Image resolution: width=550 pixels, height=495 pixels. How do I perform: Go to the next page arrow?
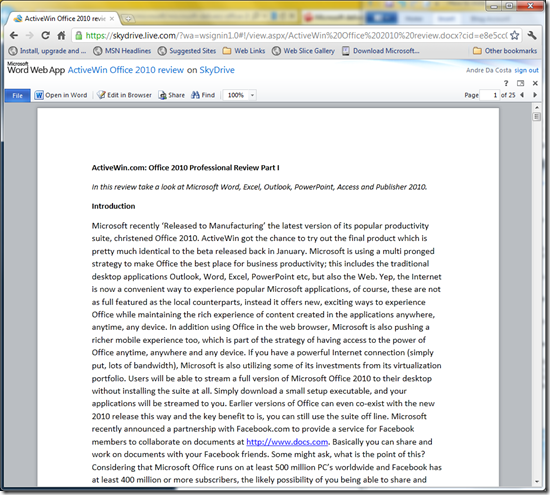tap(535, 95)
